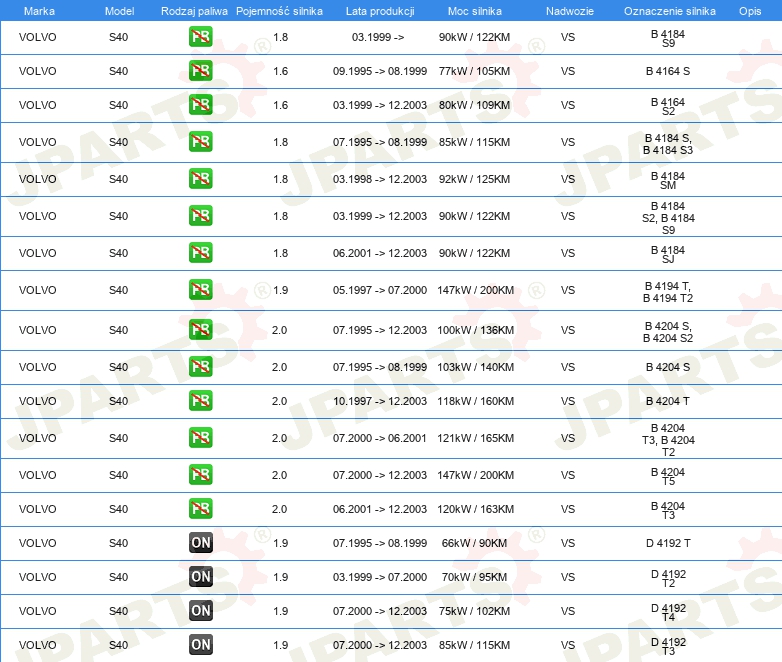The image size is (782, 662).
Task: Click the 1.6 capacity in the 77kW row
Action: [280, 71]
